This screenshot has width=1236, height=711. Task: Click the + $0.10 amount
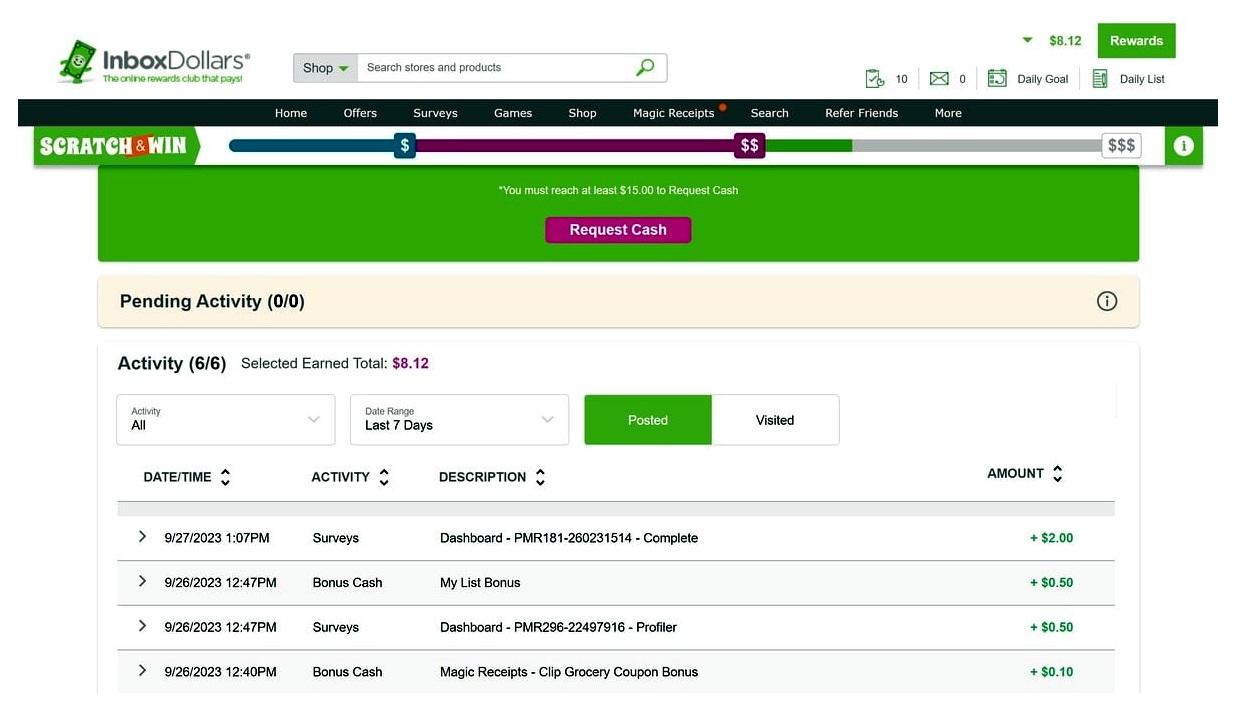pyautogui.click(x=1051, y=672)
